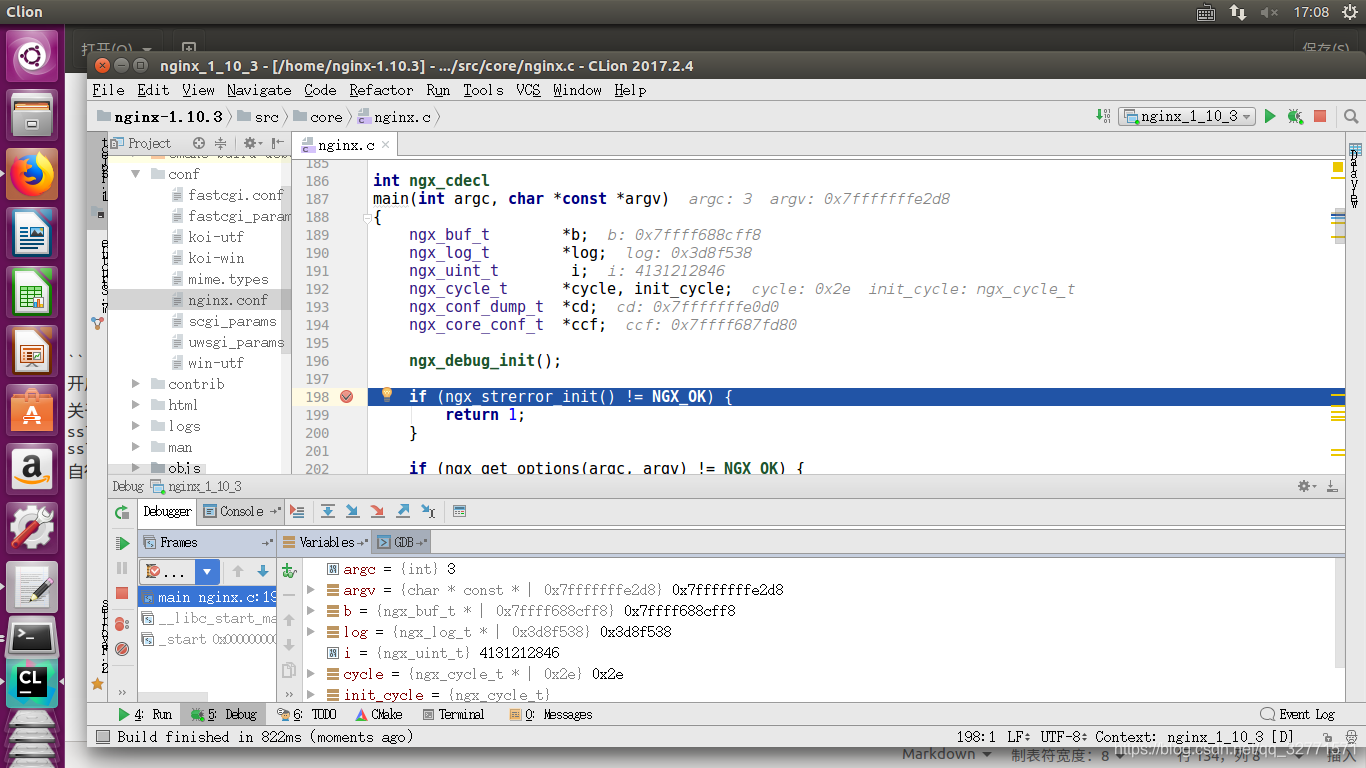Click the Evaluate Expression icon
The width and height of the screenshot is (1366, 768).
459,511
